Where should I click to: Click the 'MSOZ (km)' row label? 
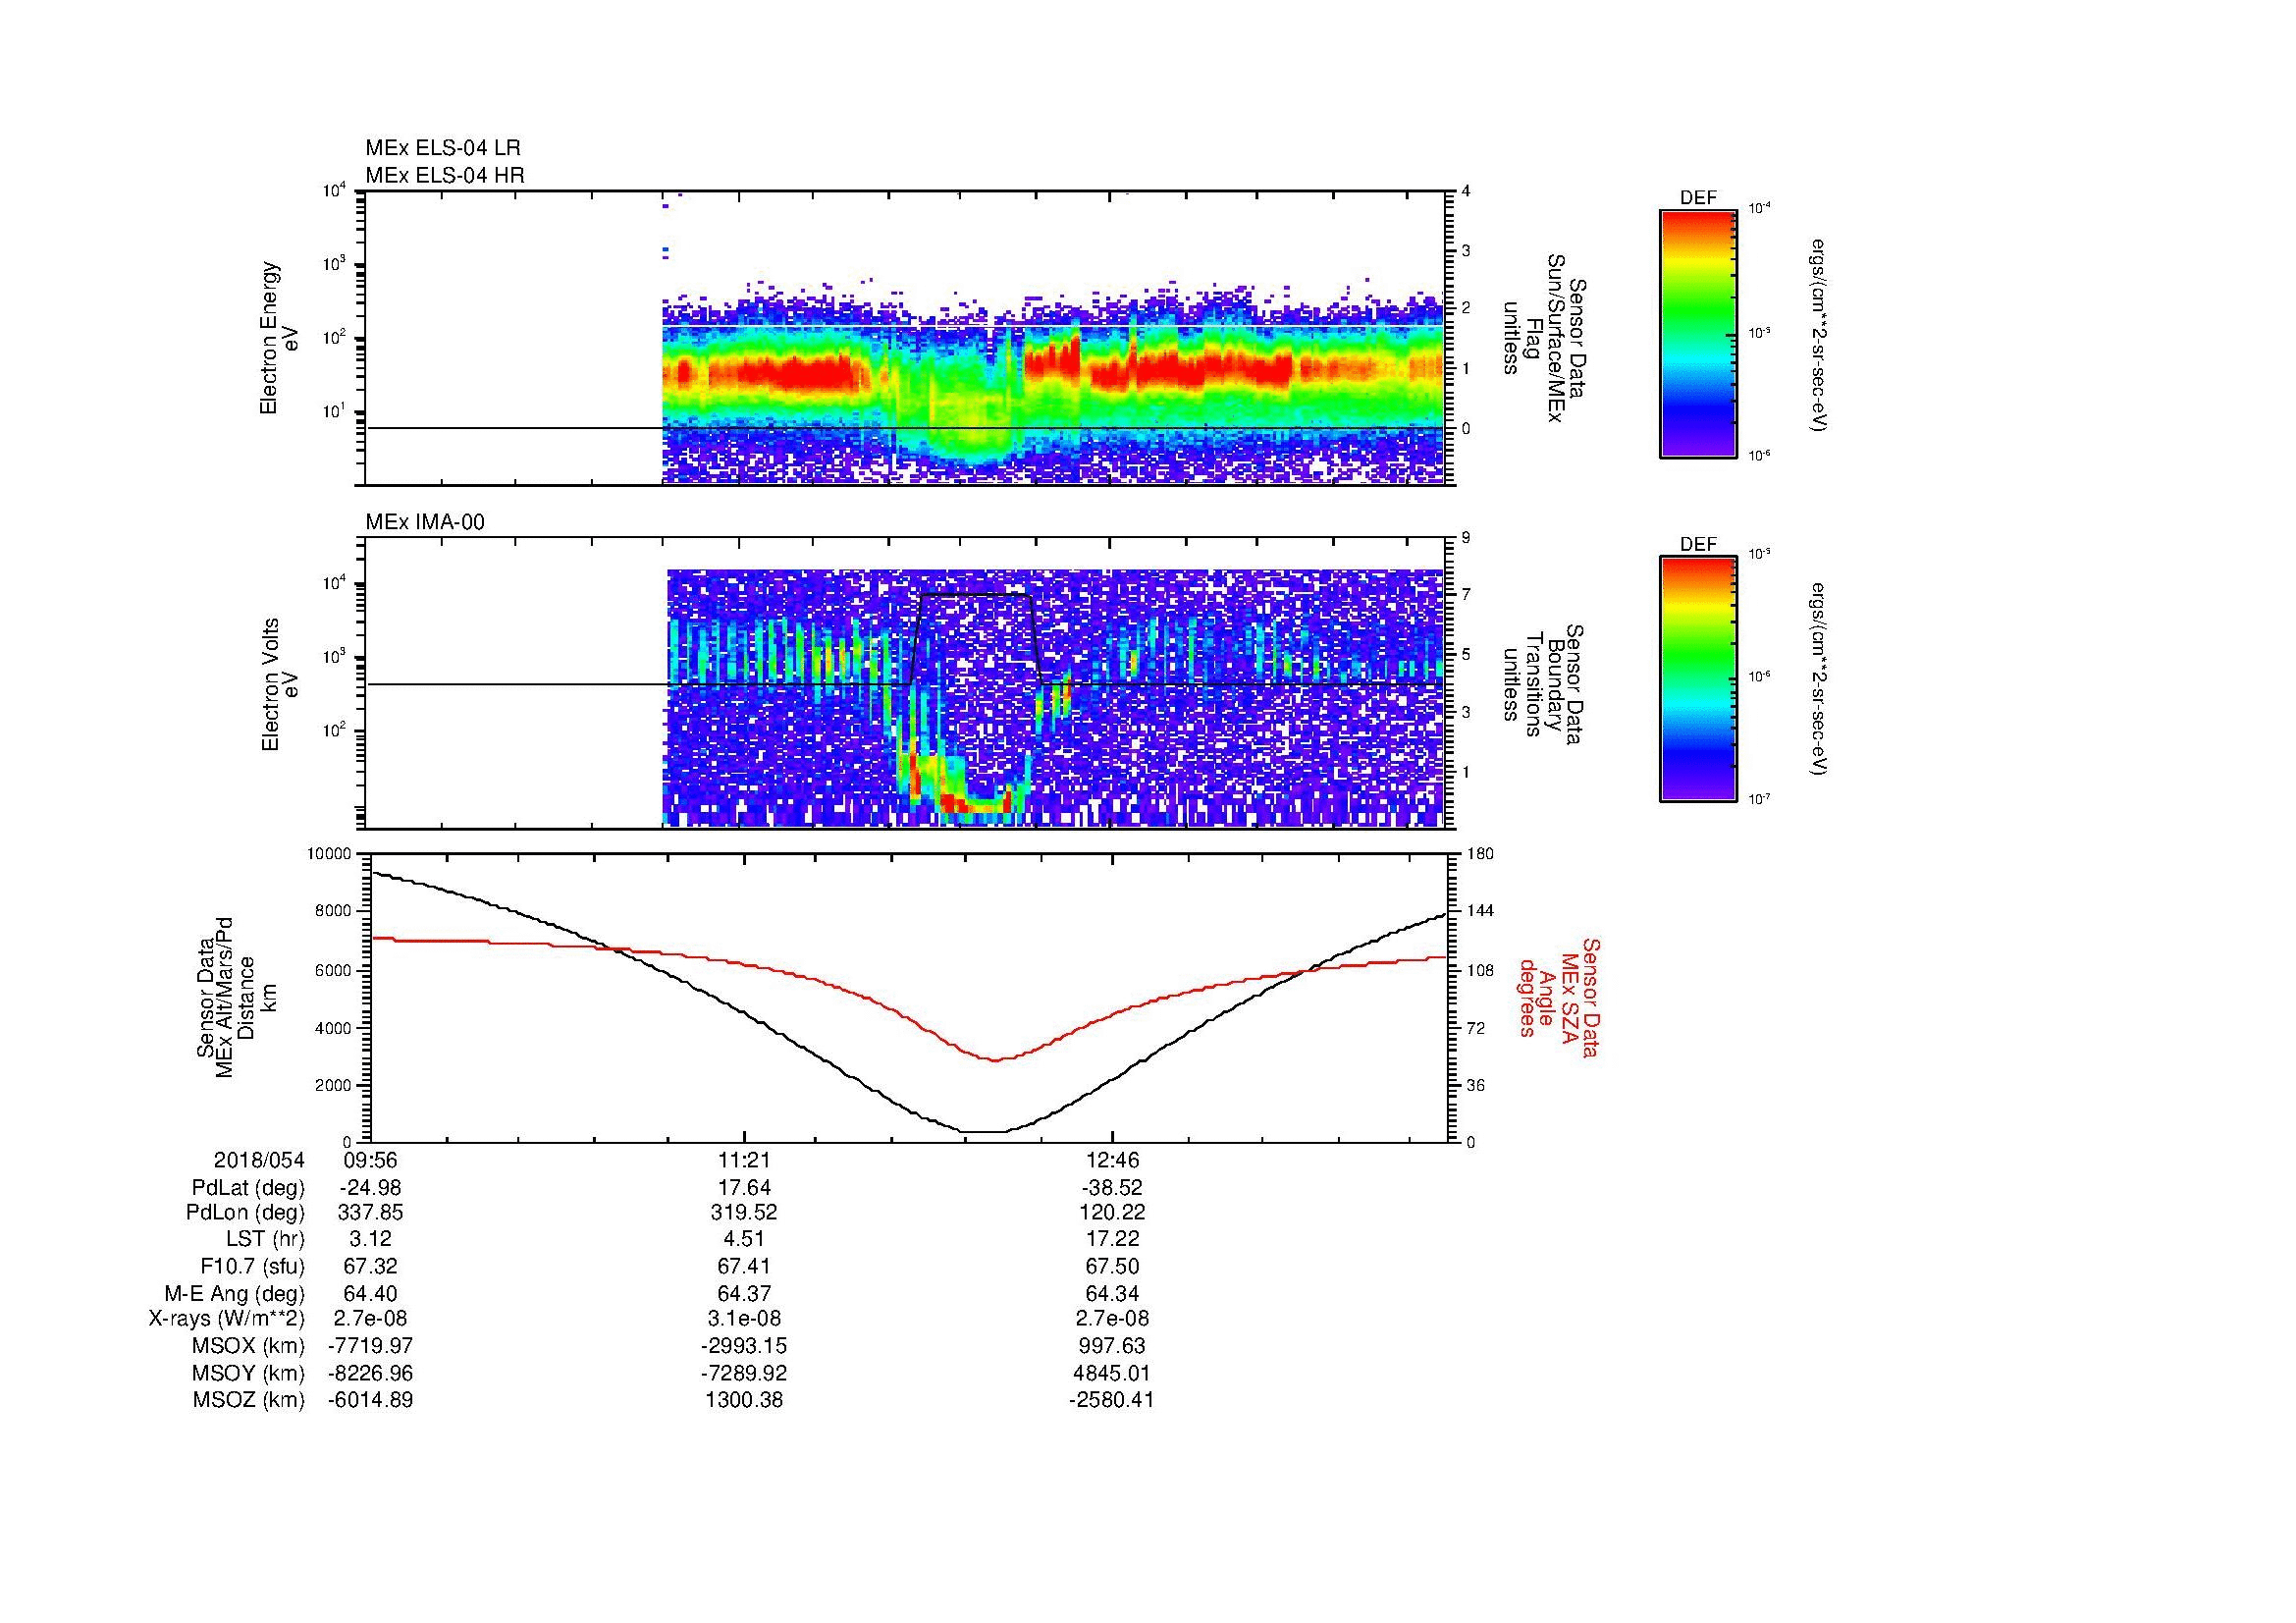click(x=249, y=1401)
